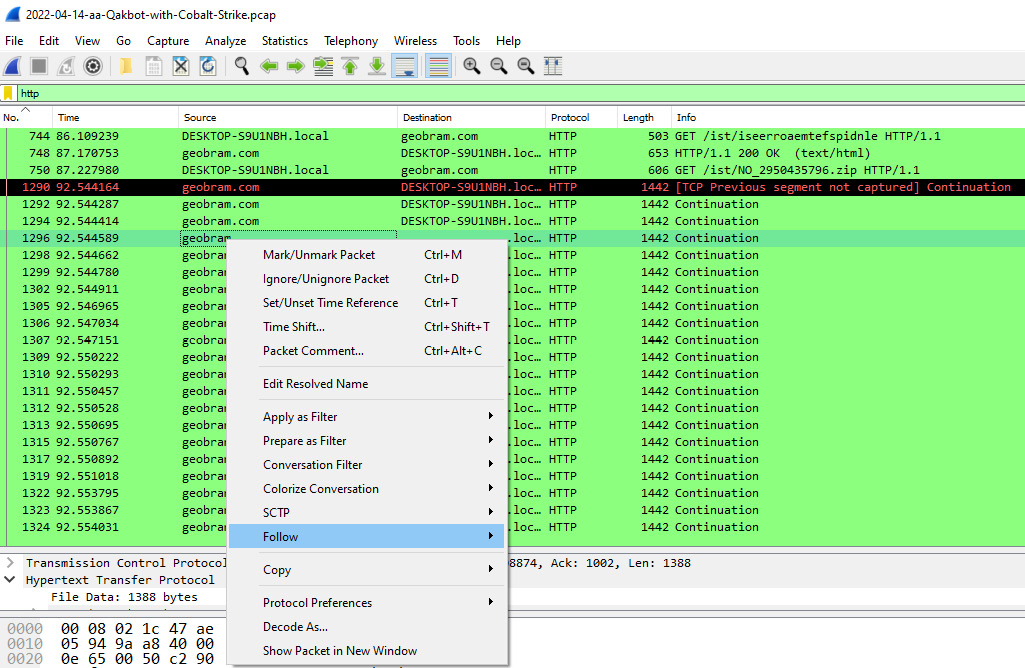Viewport: 1025px width, 668px height.
Task: Close this capture file icon
Action: tap(181, 66)
